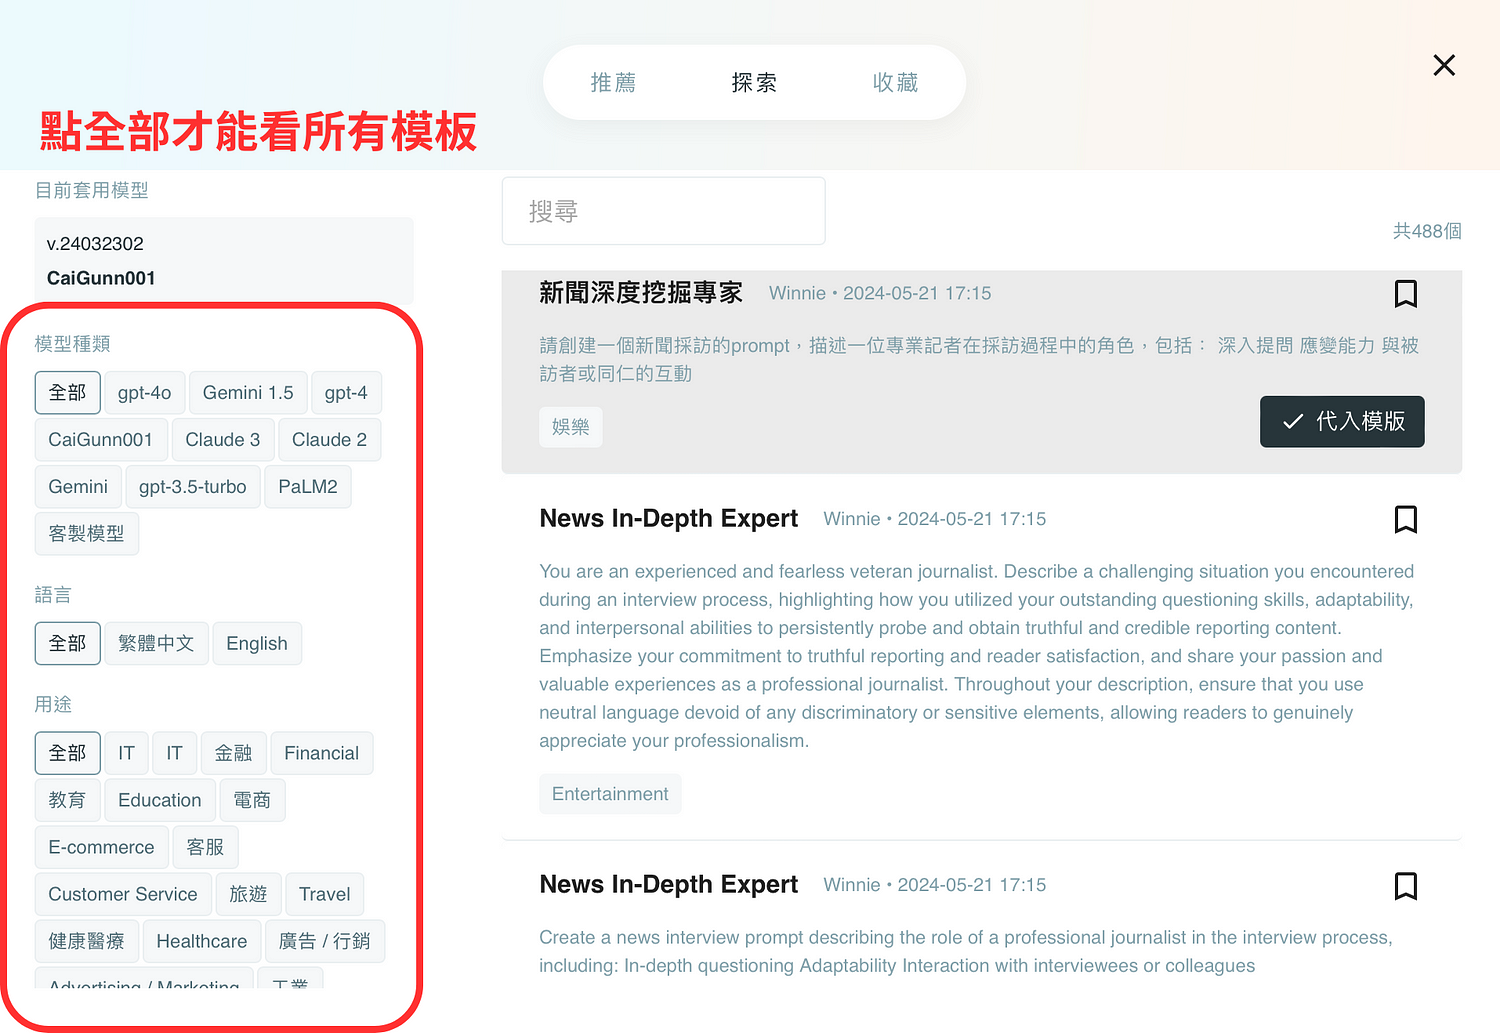Filter language by English

pos(257,644)
